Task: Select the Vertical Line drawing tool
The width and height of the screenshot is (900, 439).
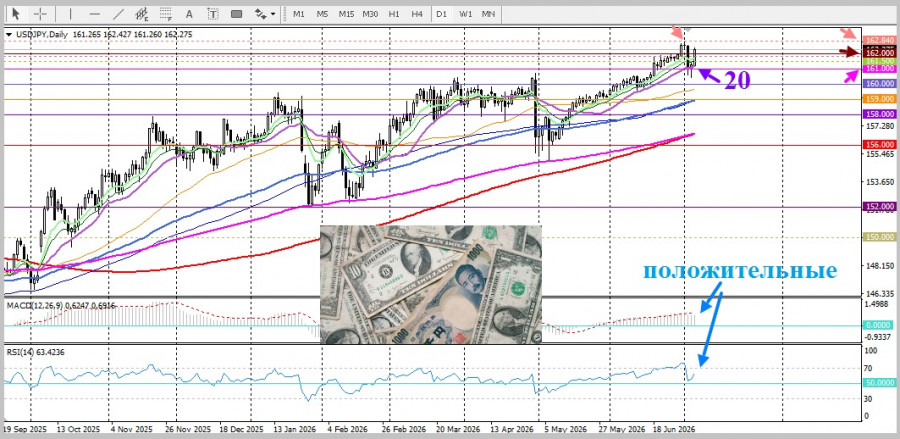Action: click(70, 14)
